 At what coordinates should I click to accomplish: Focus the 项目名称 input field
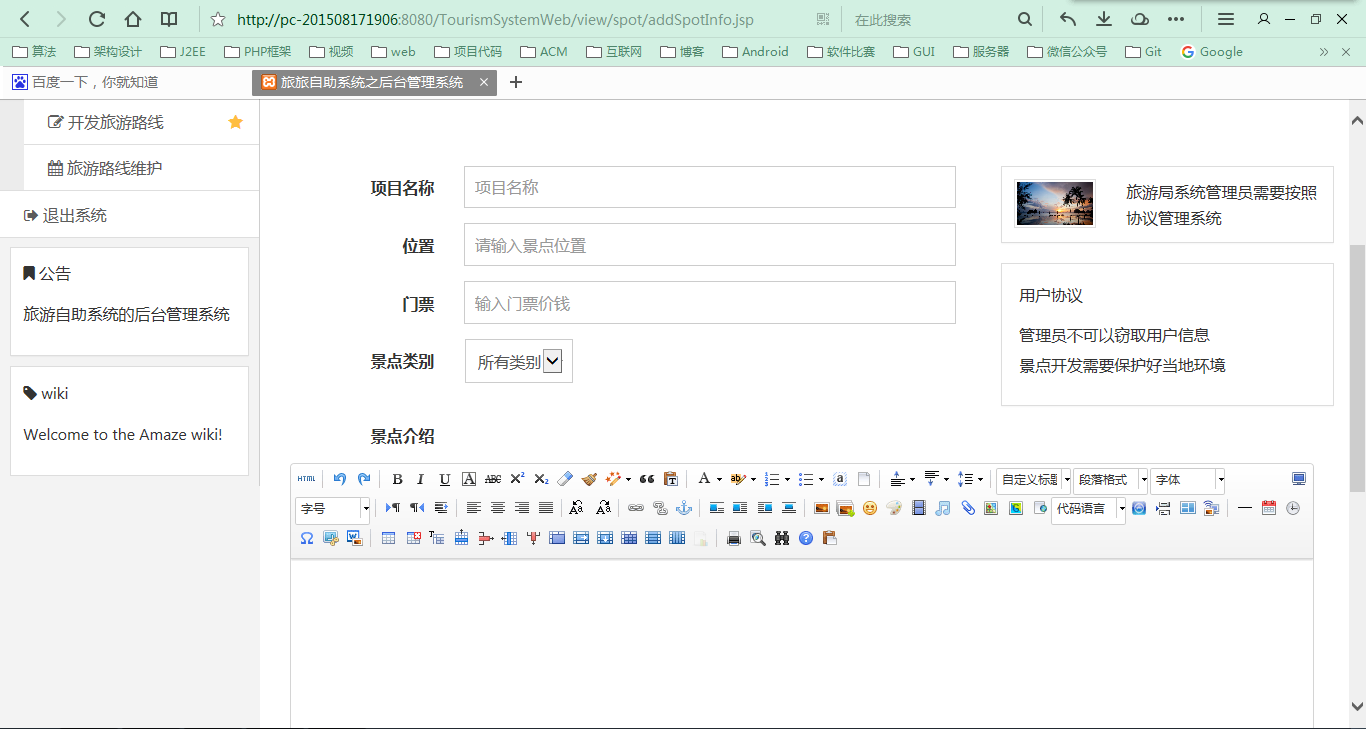pos(710,187)
